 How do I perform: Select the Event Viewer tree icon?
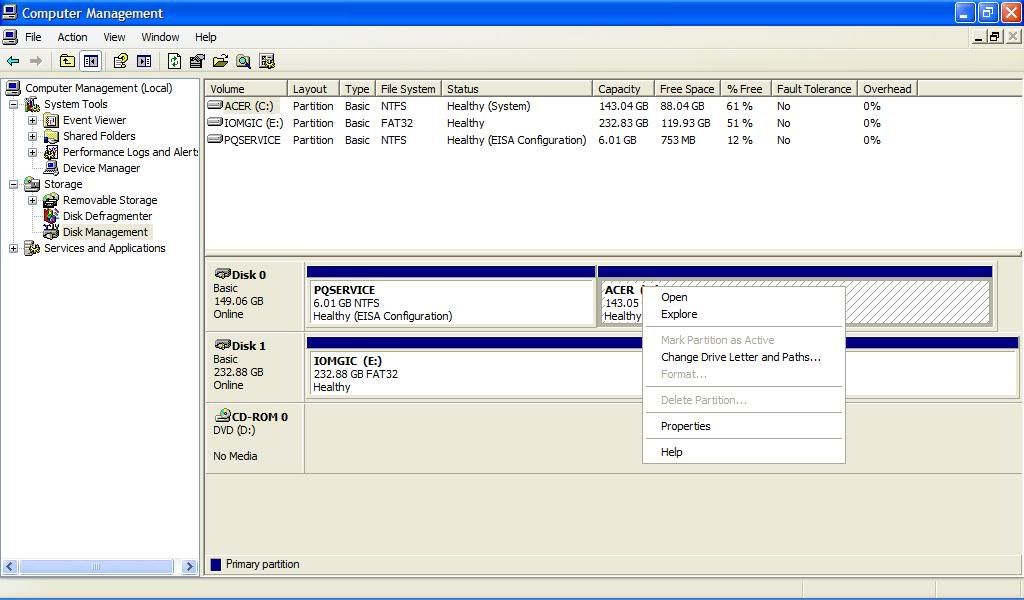[x=51, y=120]
